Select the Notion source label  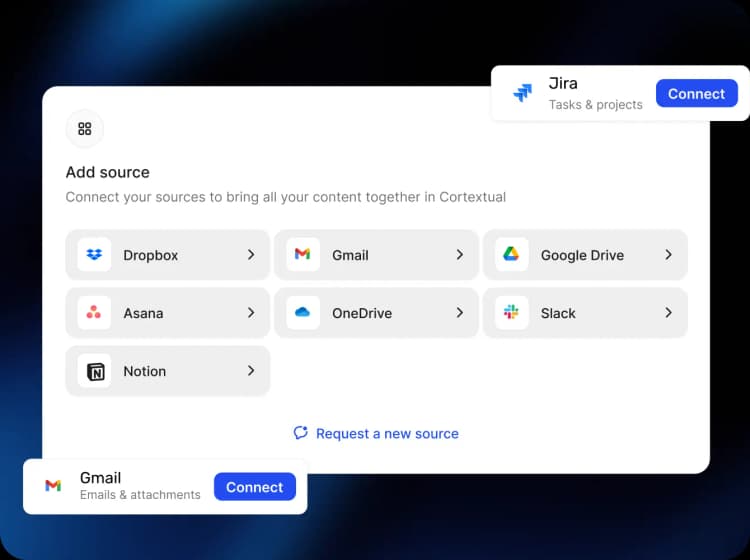point(144,371)
